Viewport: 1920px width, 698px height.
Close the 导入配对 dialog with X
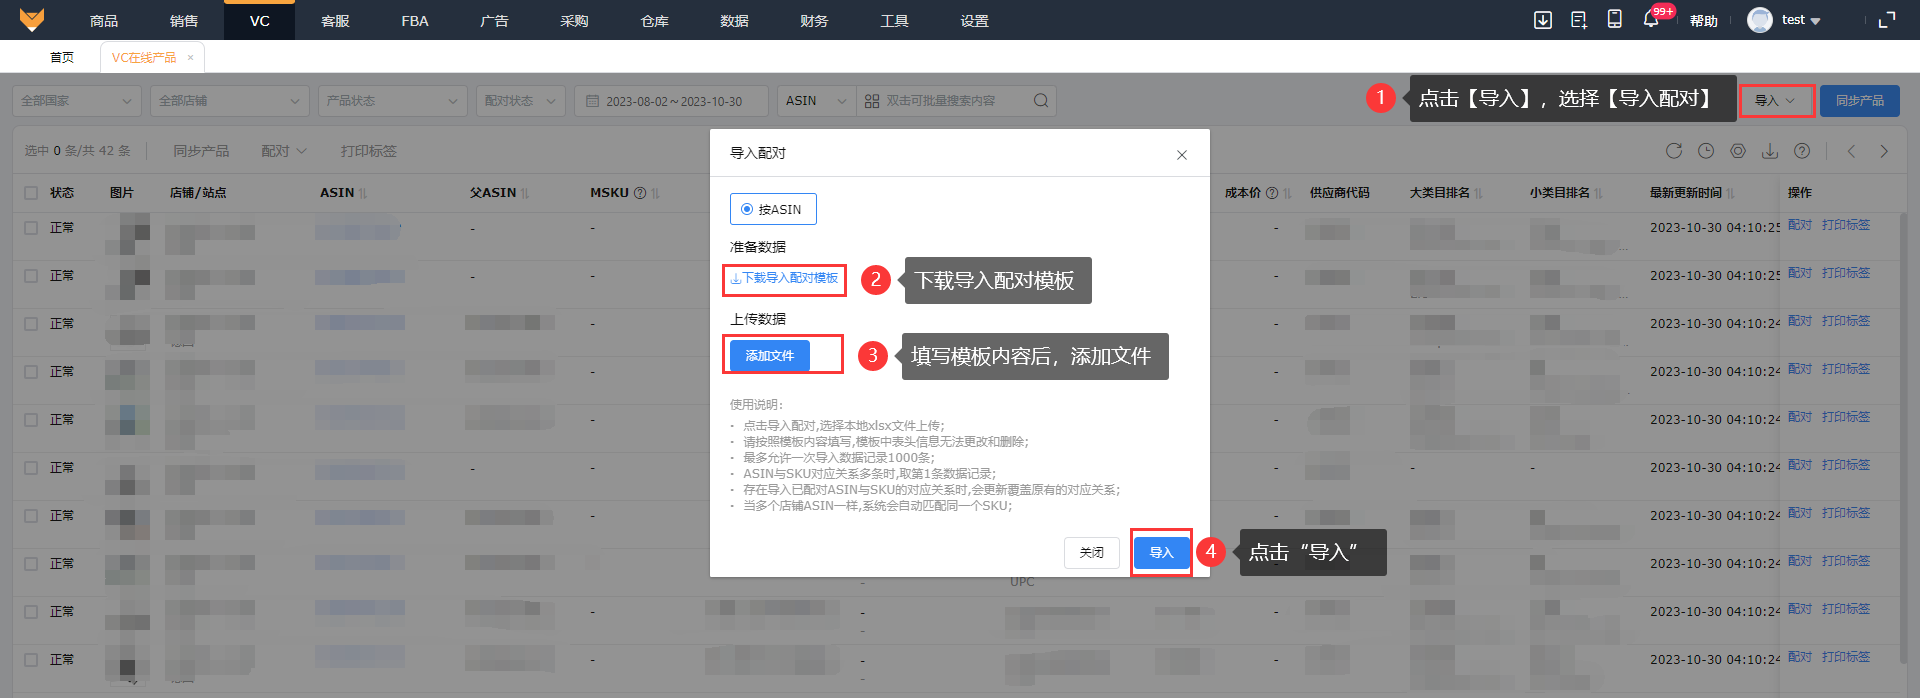point(1182,155)
